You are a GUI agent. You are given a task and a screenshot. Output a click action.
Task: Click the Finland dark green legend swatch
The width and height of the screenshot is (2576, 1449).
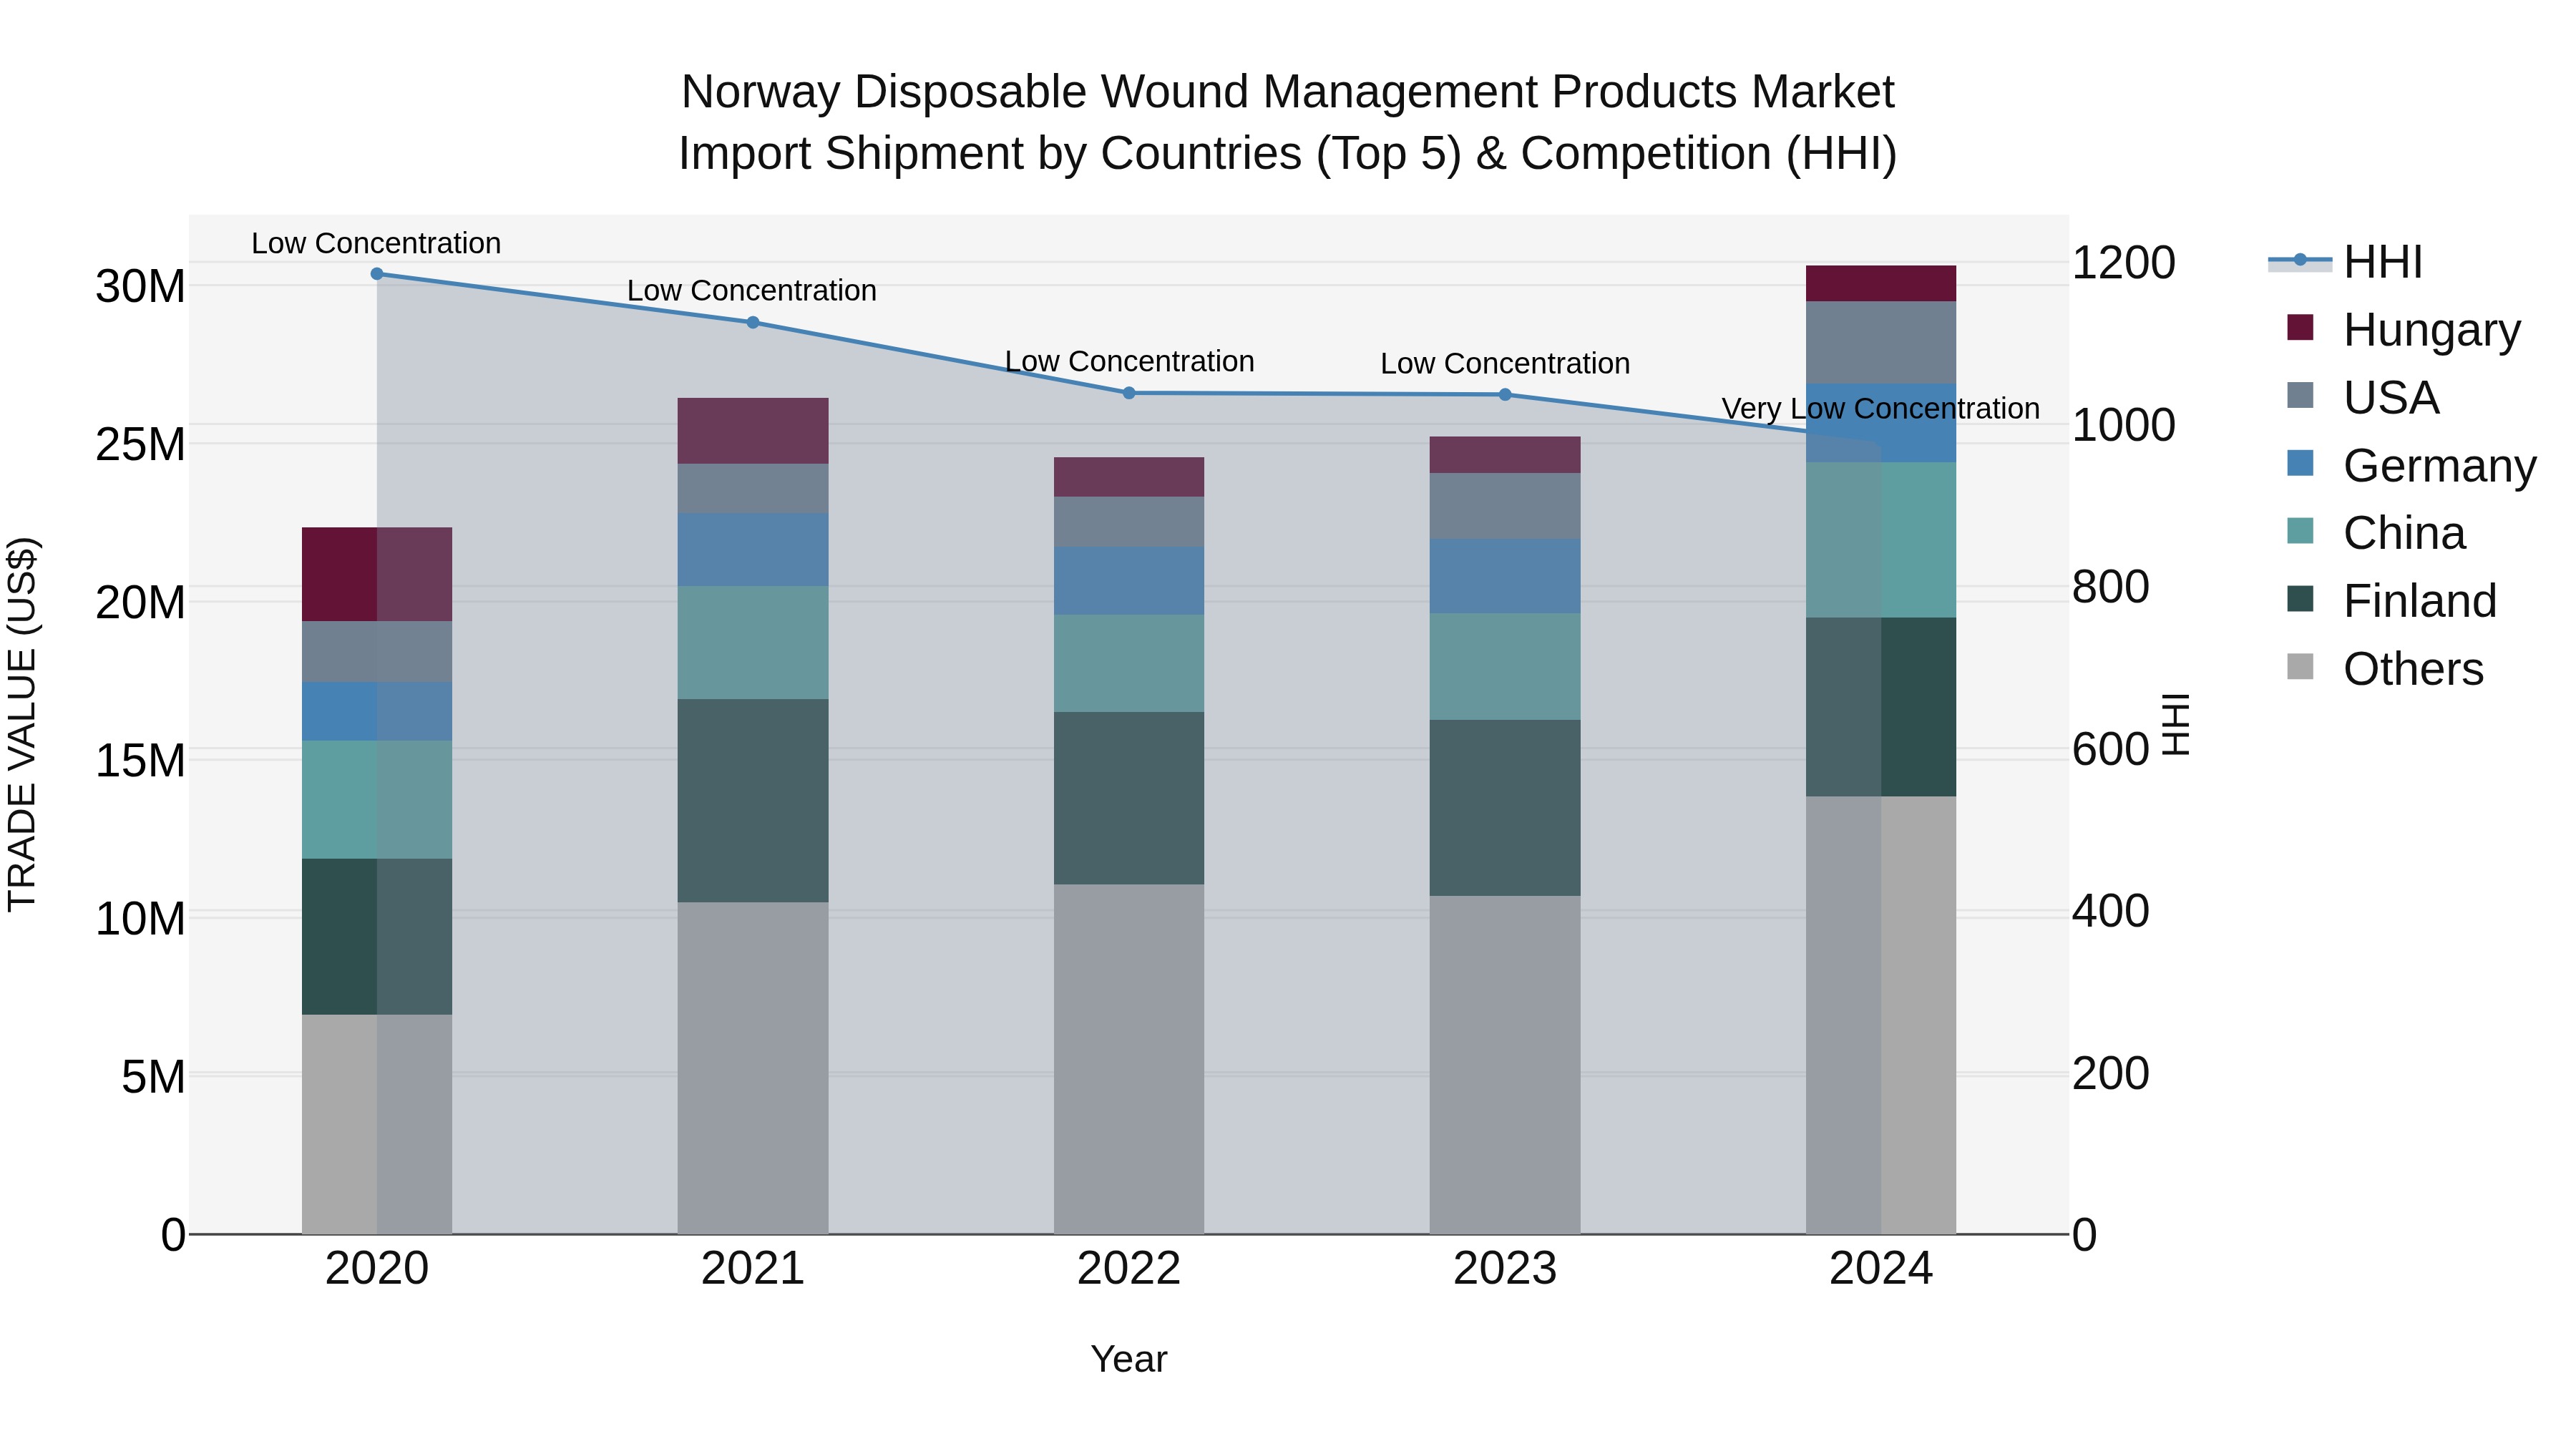pyautogui.click(x=2300, y=599)
